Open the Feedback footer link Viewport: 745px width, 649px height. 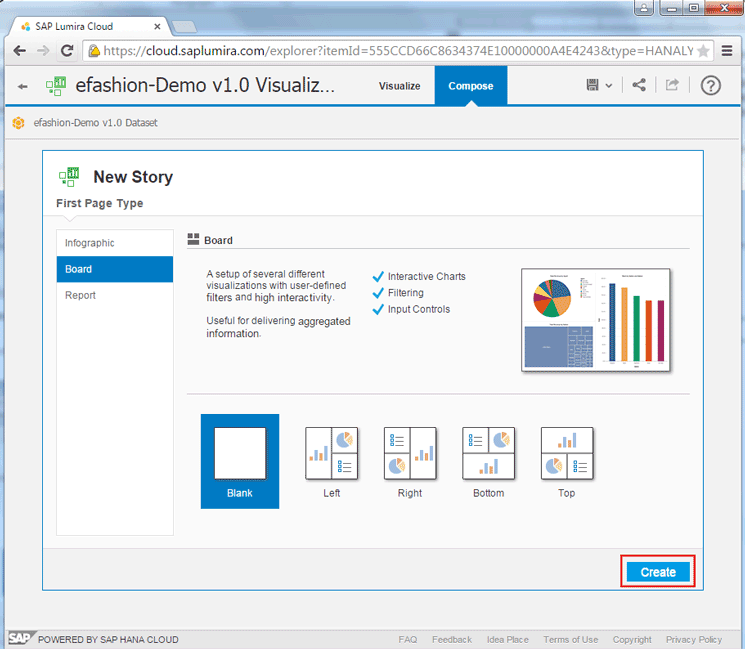click(x=452, y=639)
